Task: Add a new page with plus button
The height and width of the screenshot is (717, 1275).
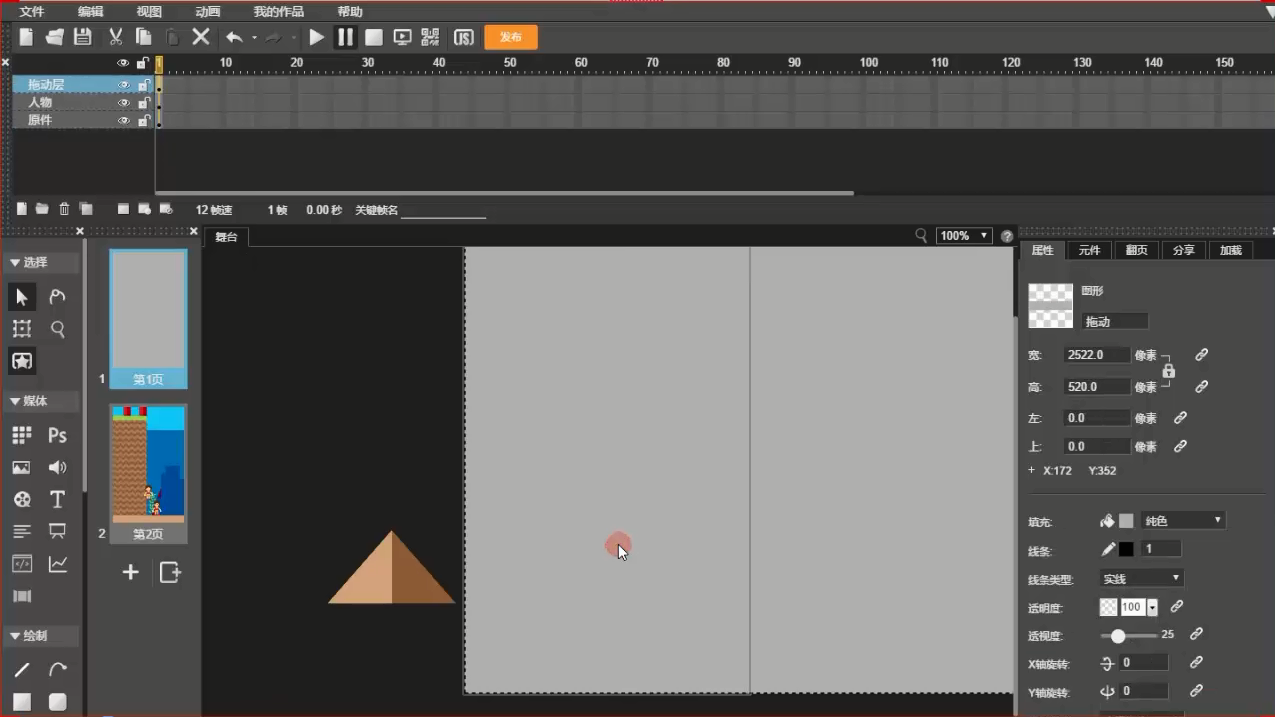Action: [130, 572]
